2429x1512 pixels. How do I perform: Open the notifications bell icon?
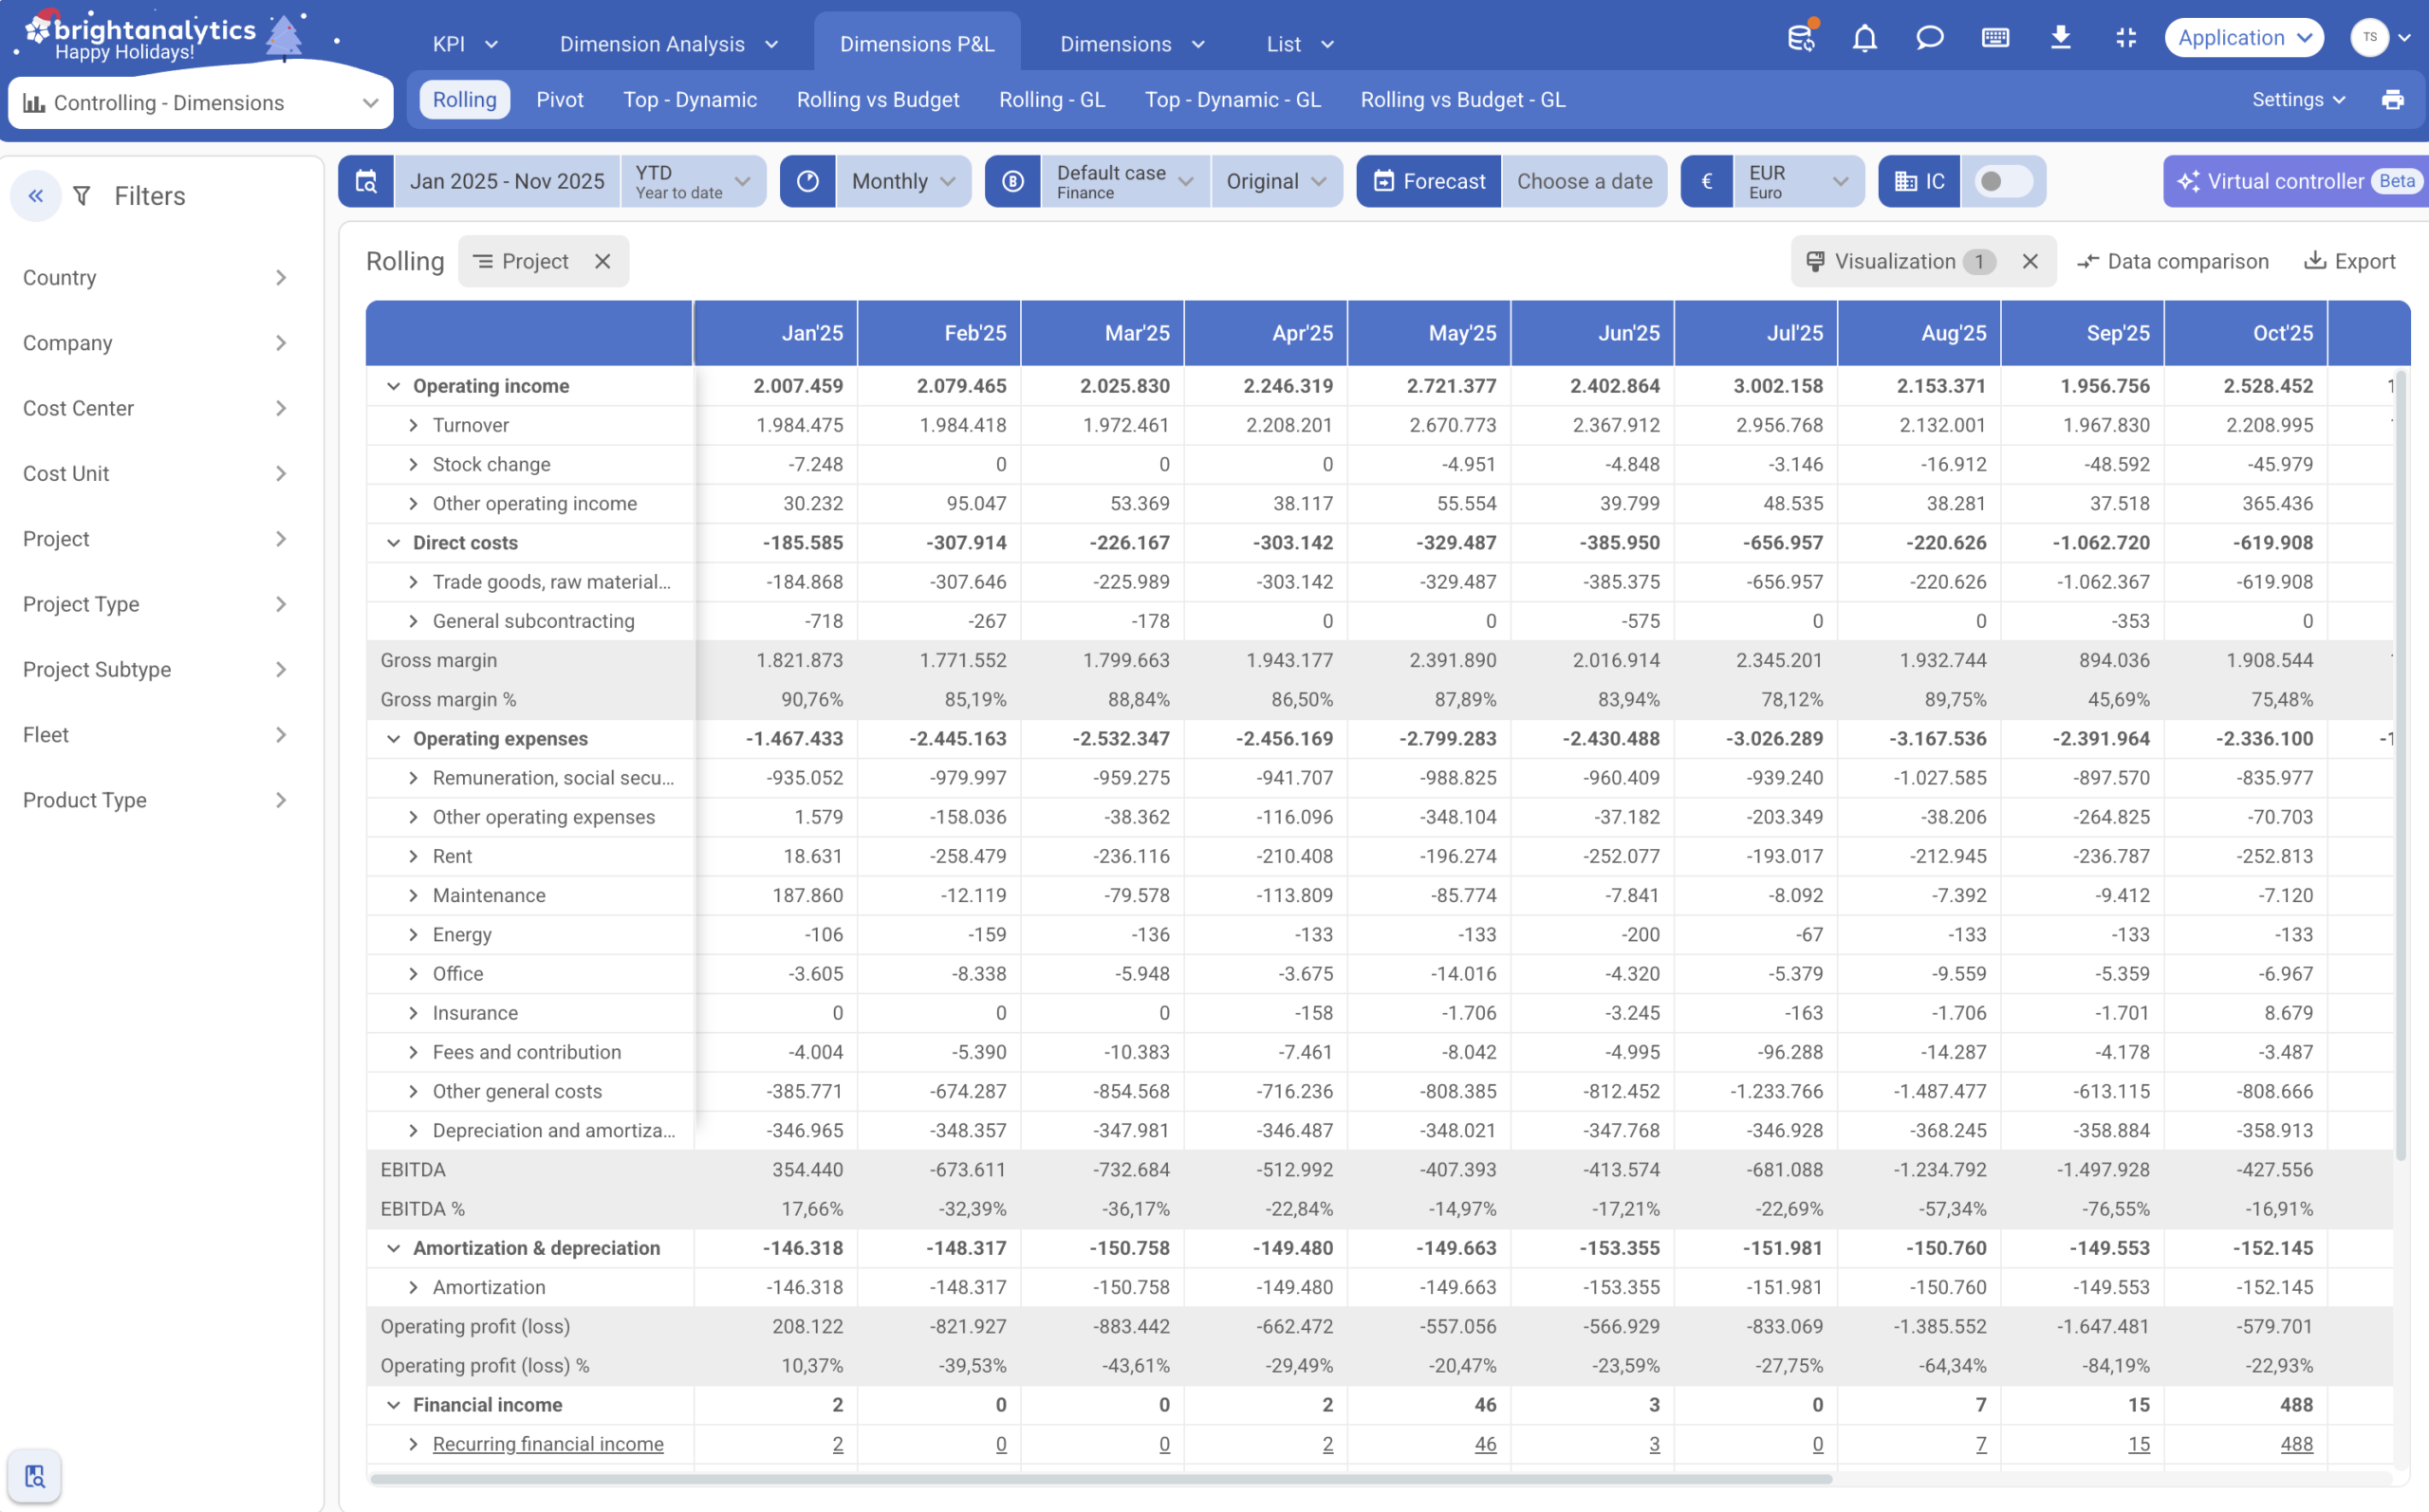point(1864,39)
